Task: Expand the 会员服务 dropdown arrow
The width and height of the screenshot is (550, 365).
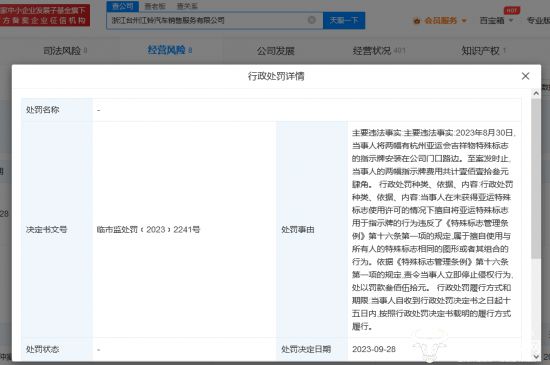Action: 464,21
